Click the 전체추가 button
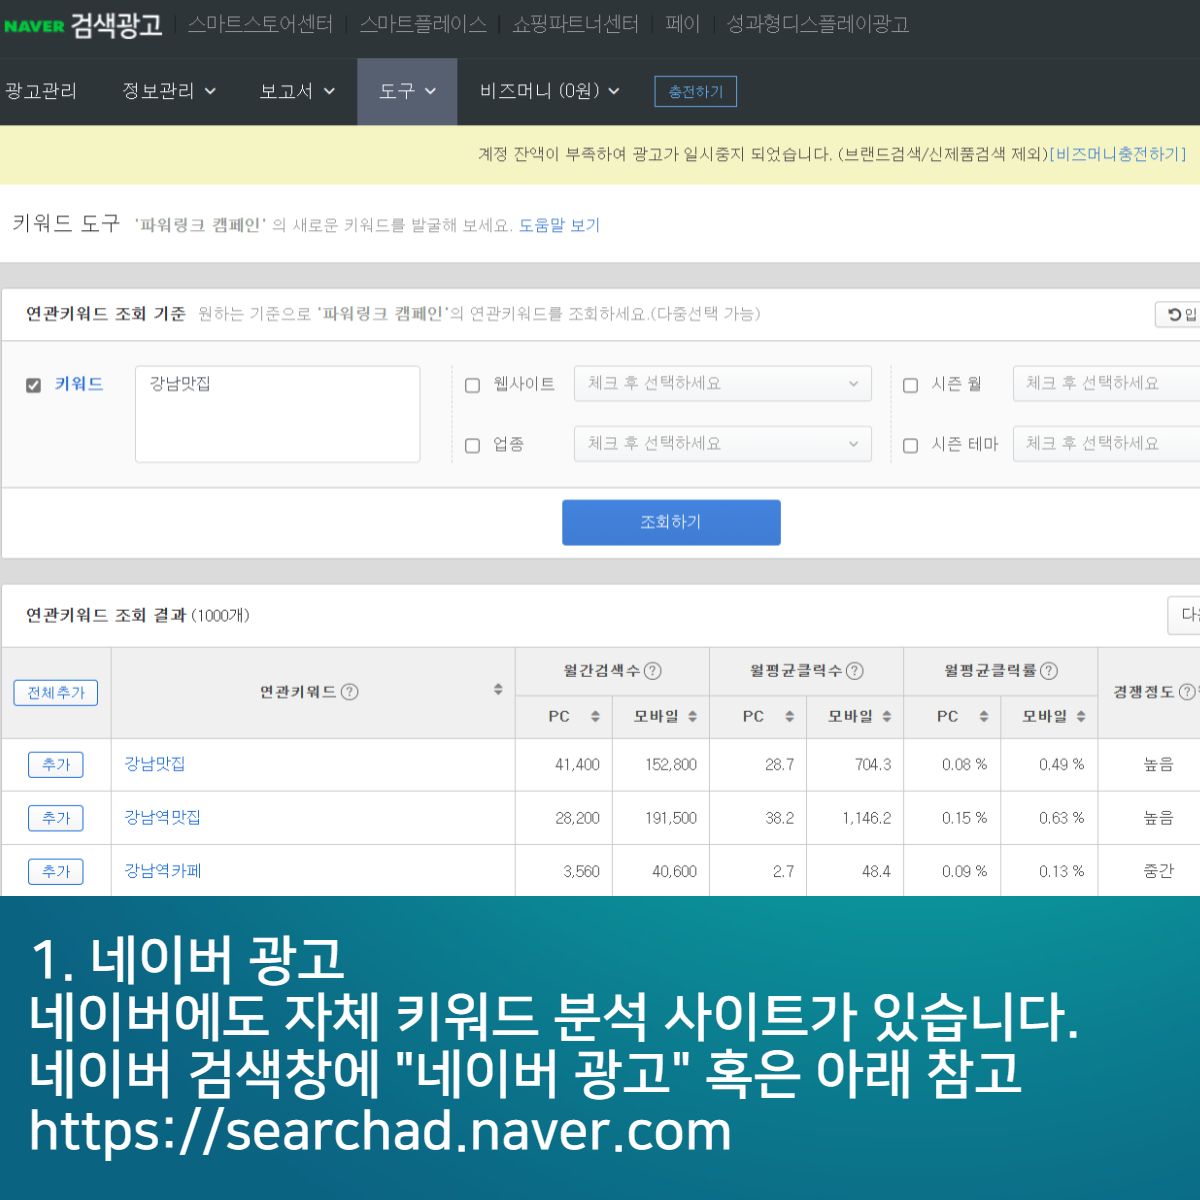The height and width of the screenshot is (1200, 1200). point(56,693)
